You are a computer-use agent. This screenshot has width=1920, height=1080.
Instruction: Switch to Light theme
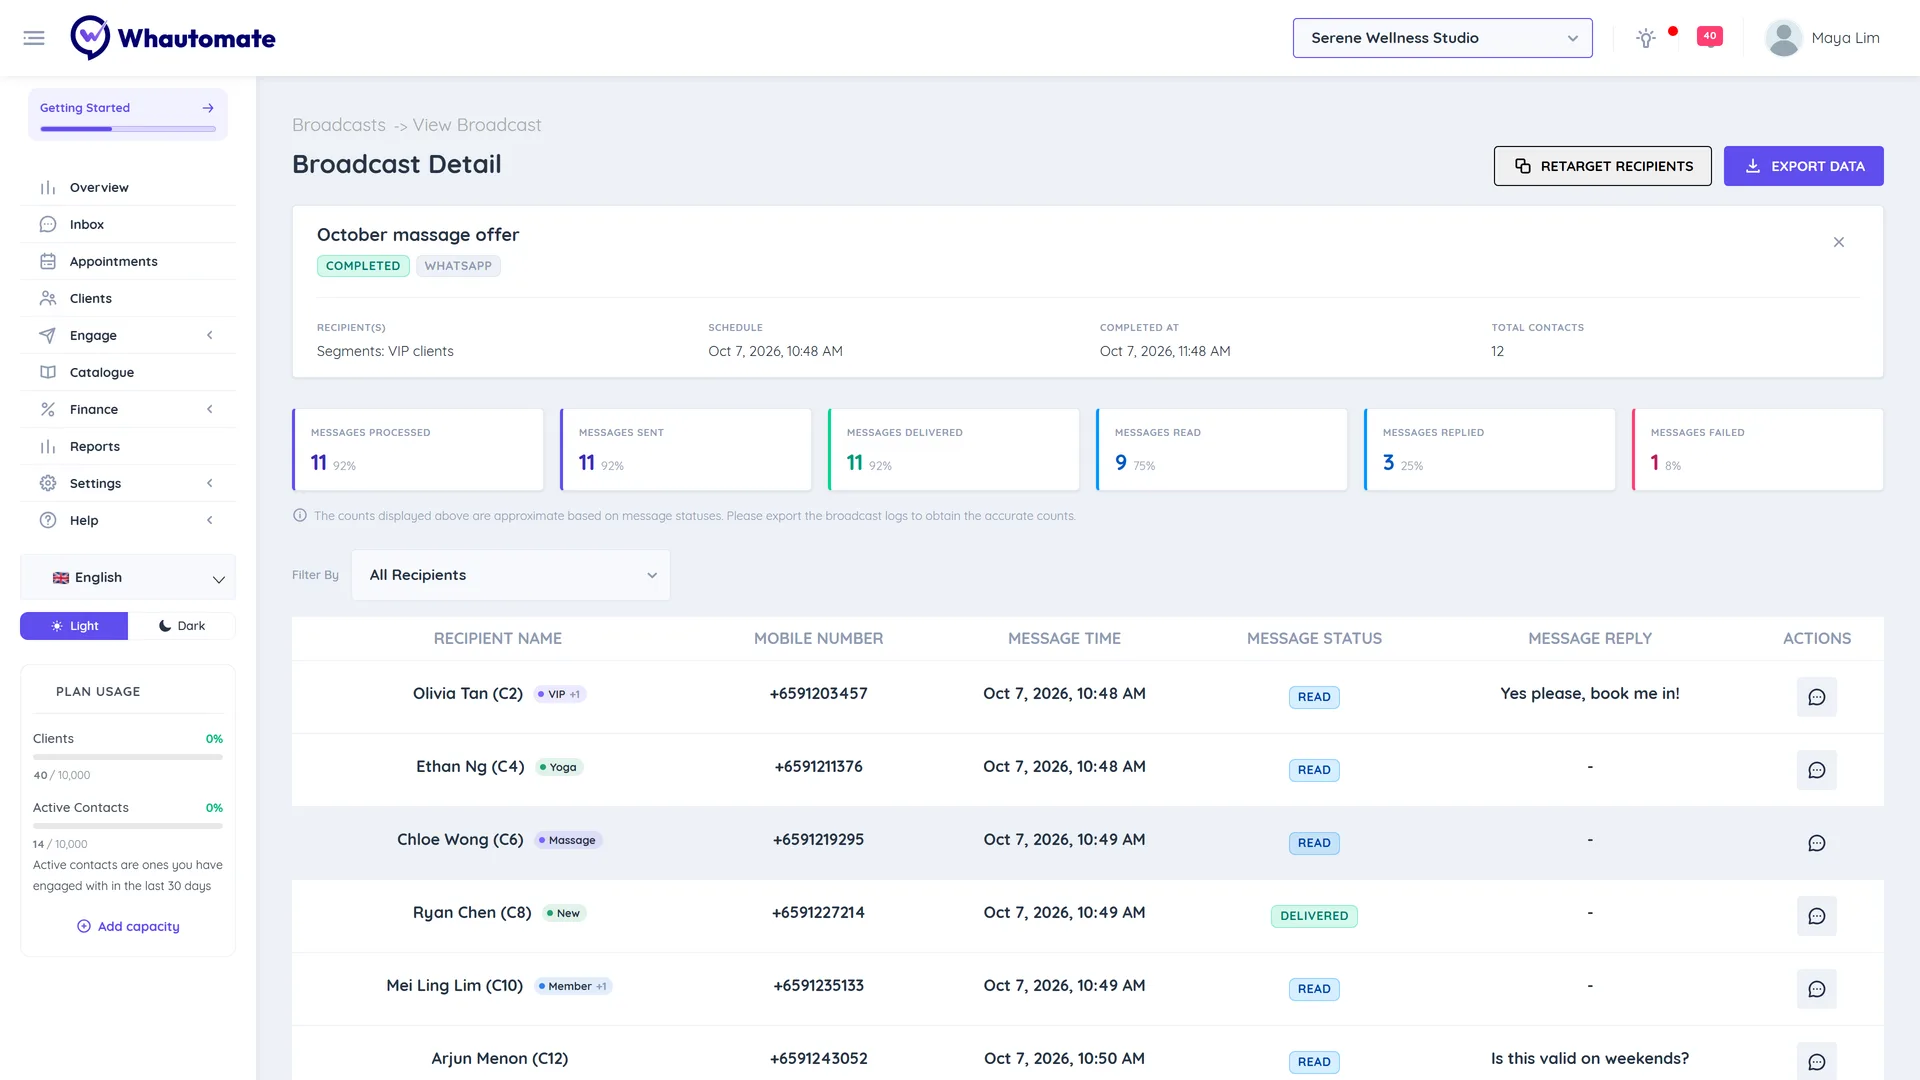(74, 626)
